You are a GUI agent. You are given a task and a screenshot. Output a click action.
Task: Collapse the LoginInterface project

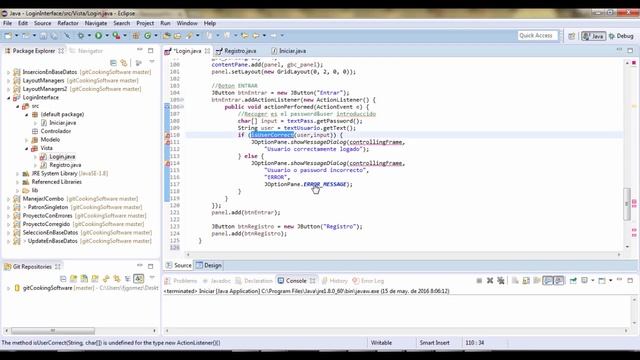click(x=9, y=98)
